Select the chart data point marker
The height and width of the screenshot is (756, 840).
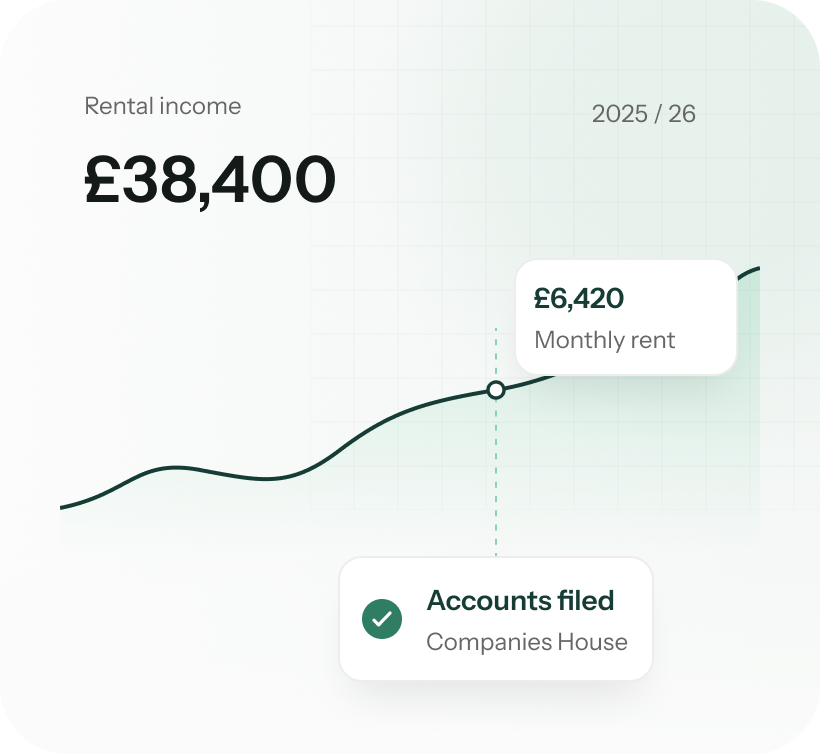pos(496,390)
